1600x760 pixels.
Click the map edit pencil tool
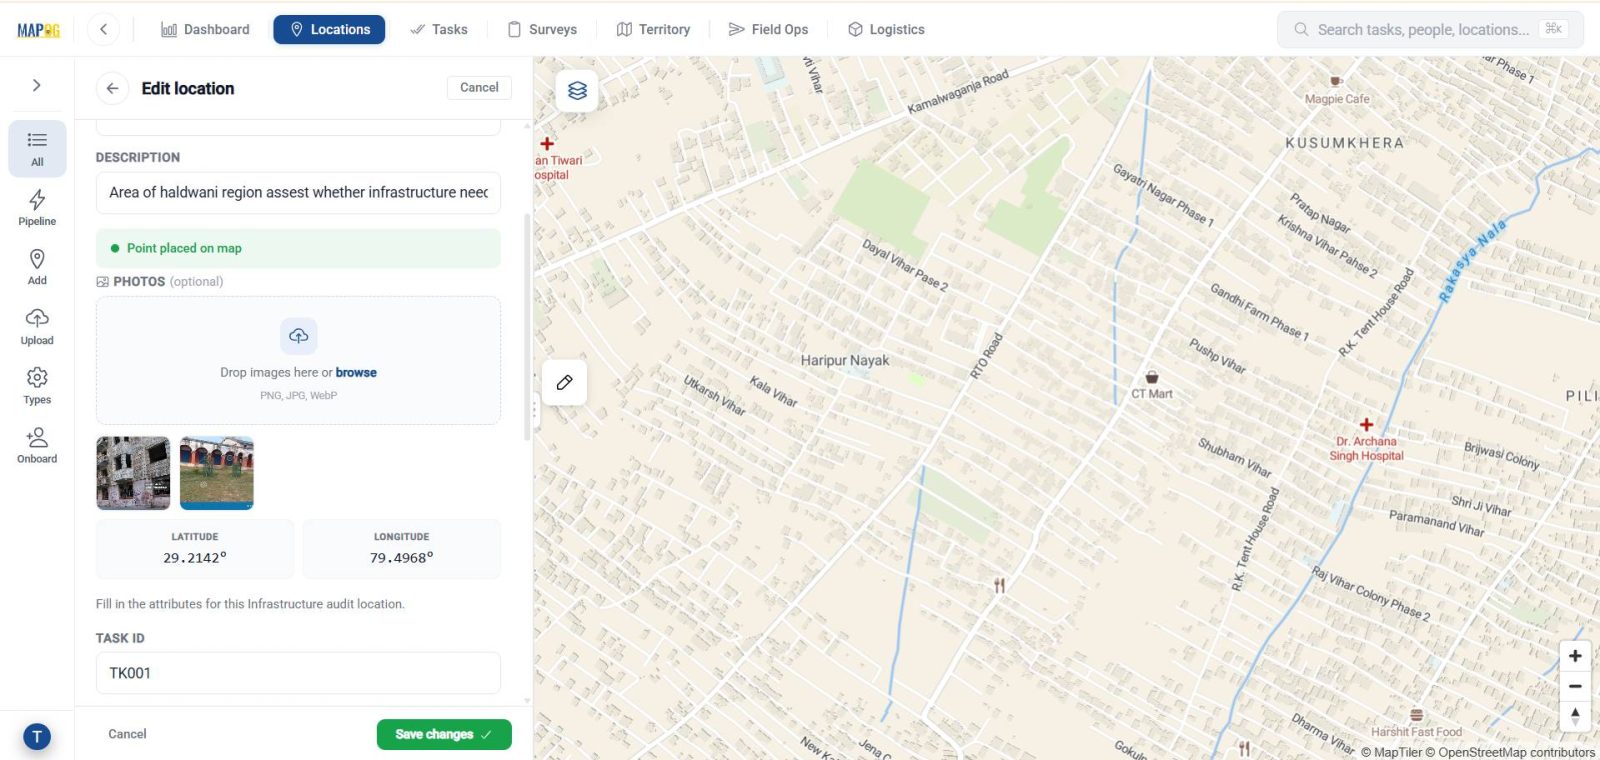564,383
